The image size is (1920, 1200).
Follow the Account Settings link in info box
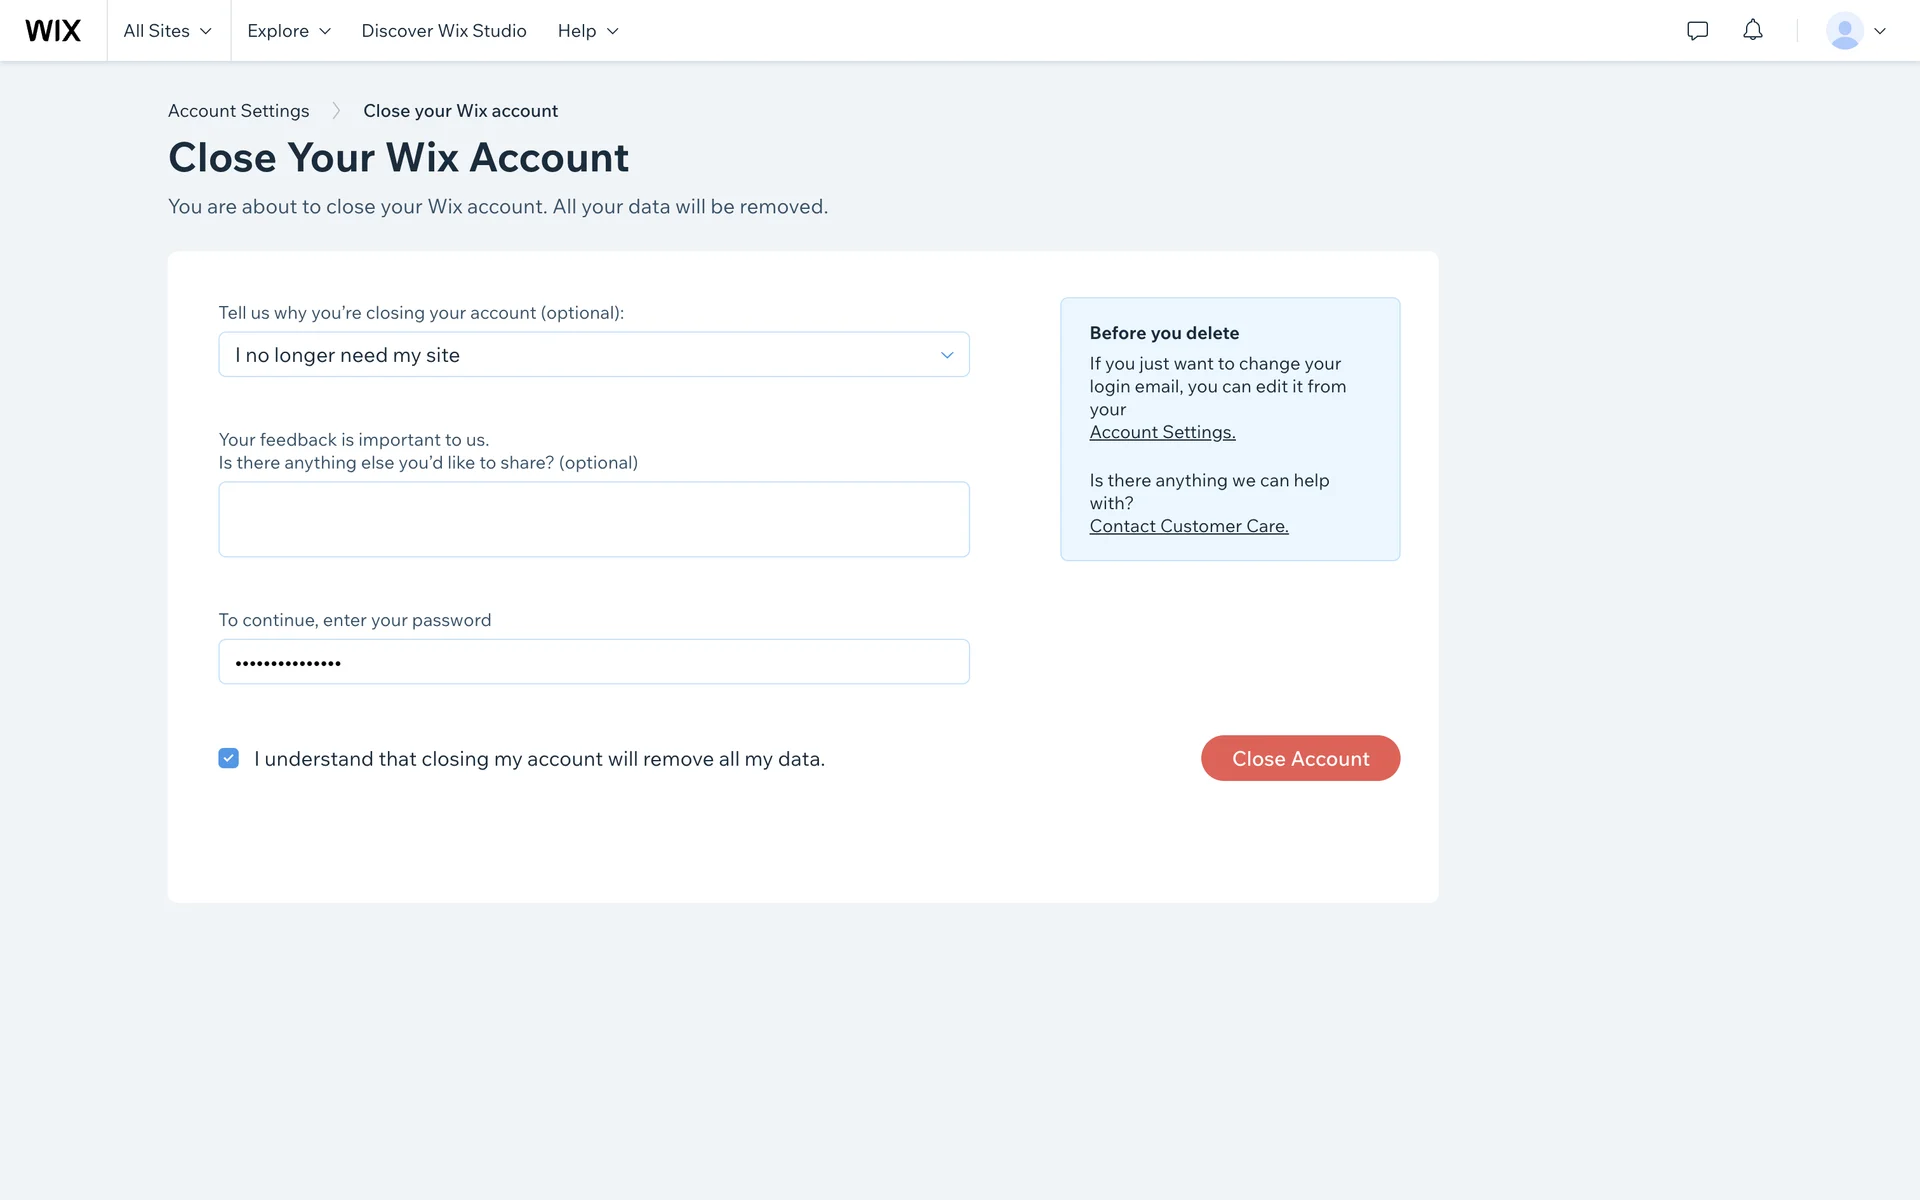(x=1162, y=432)
